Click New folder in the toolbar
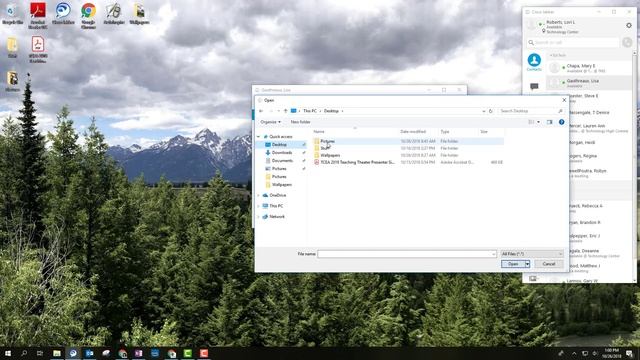Image resolution: width=640 pixels, height=360 pixels. (300, 122)
